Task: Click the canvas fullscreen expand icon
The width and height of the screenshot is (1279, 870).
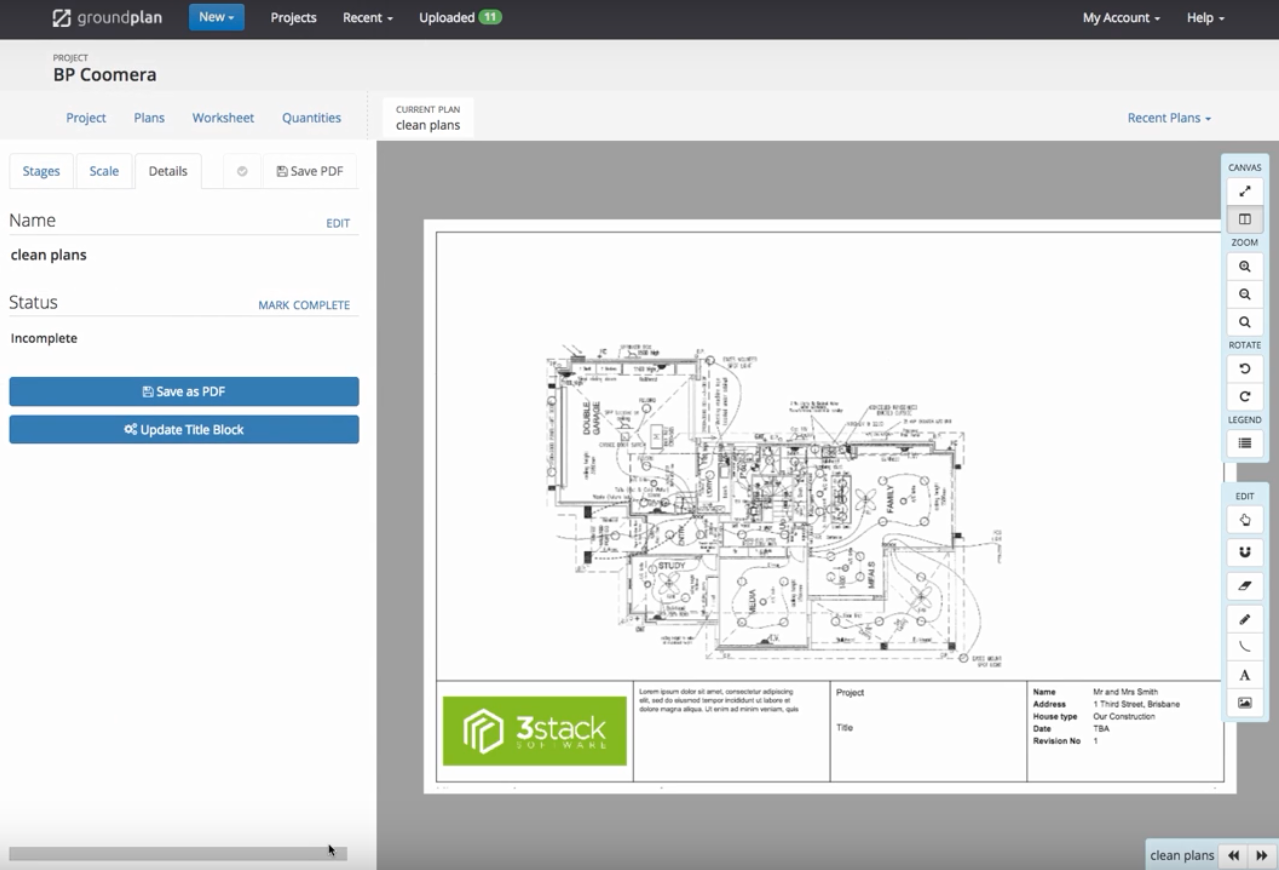Action: coord(1245,191)
